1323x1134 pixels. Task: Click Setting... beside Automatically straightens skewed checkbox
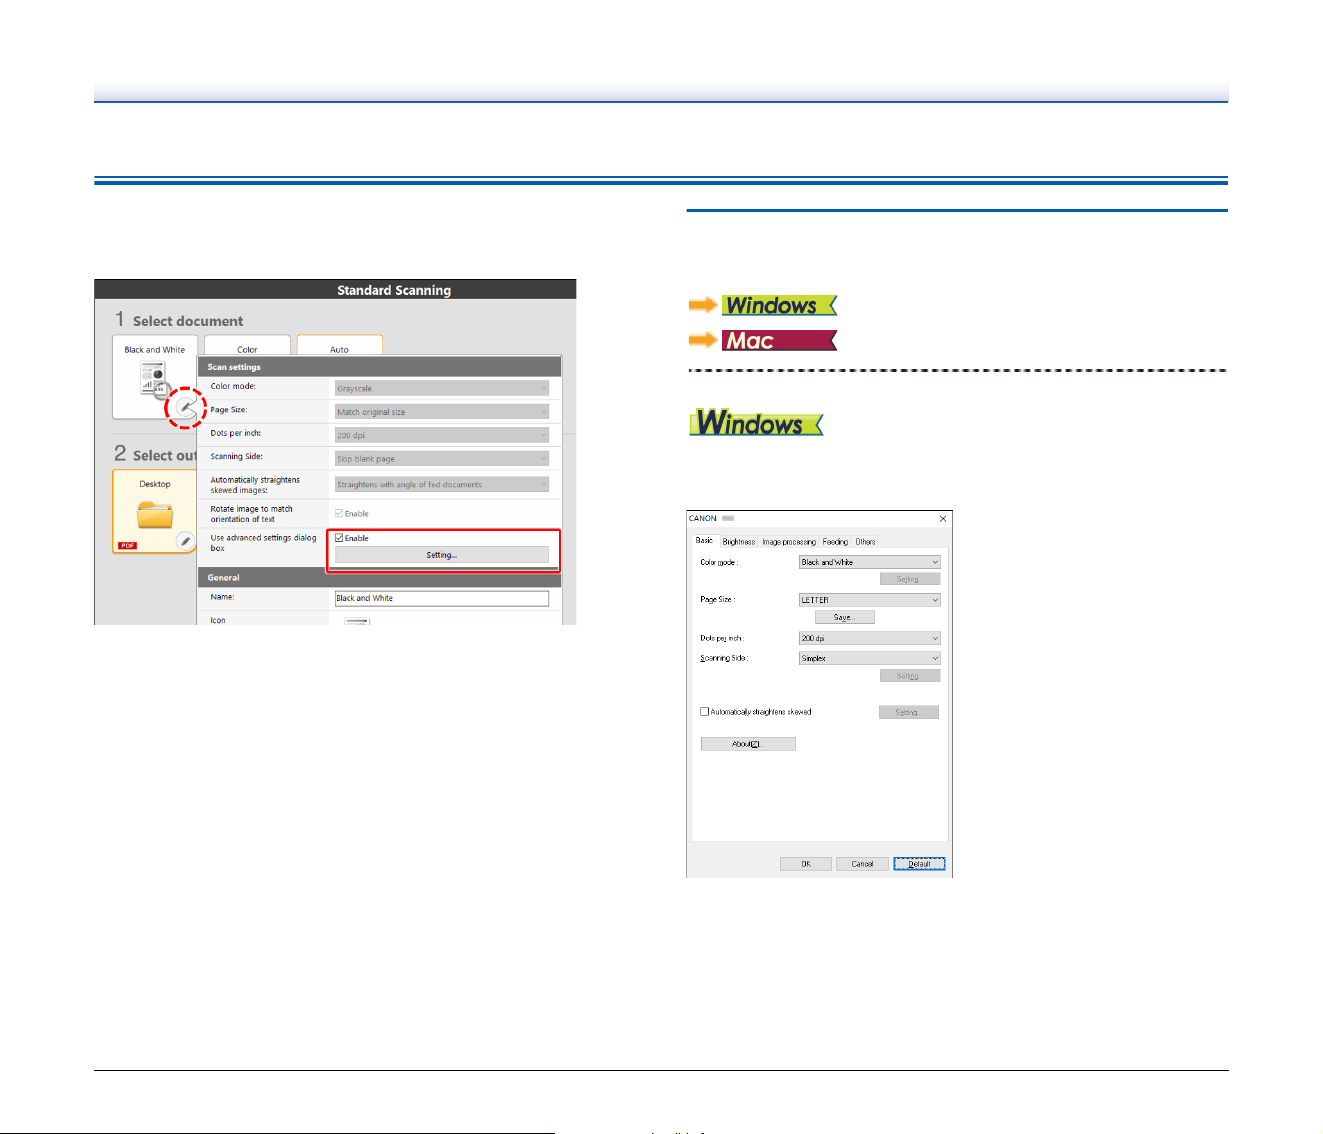pyautogui.click(x=909, y=712)
